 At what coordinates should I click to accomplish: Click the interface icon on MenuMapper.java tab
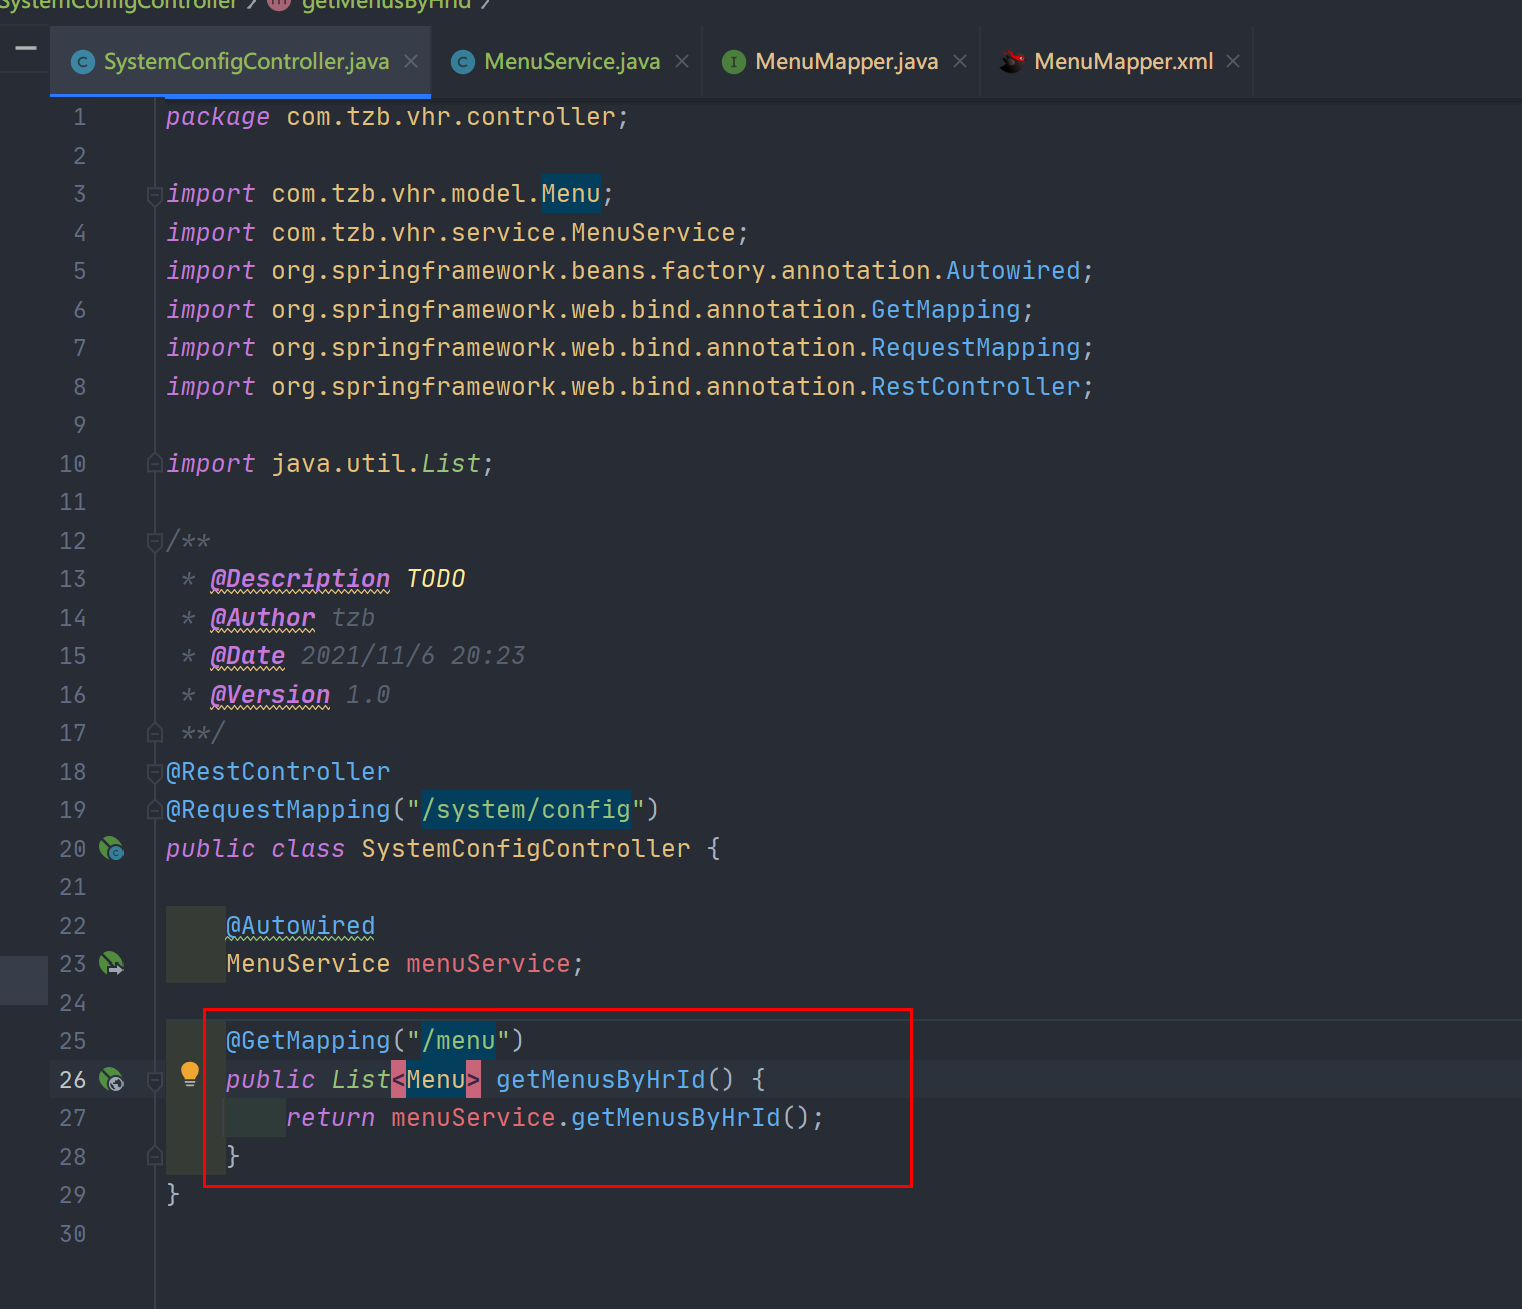coord(734,62)
